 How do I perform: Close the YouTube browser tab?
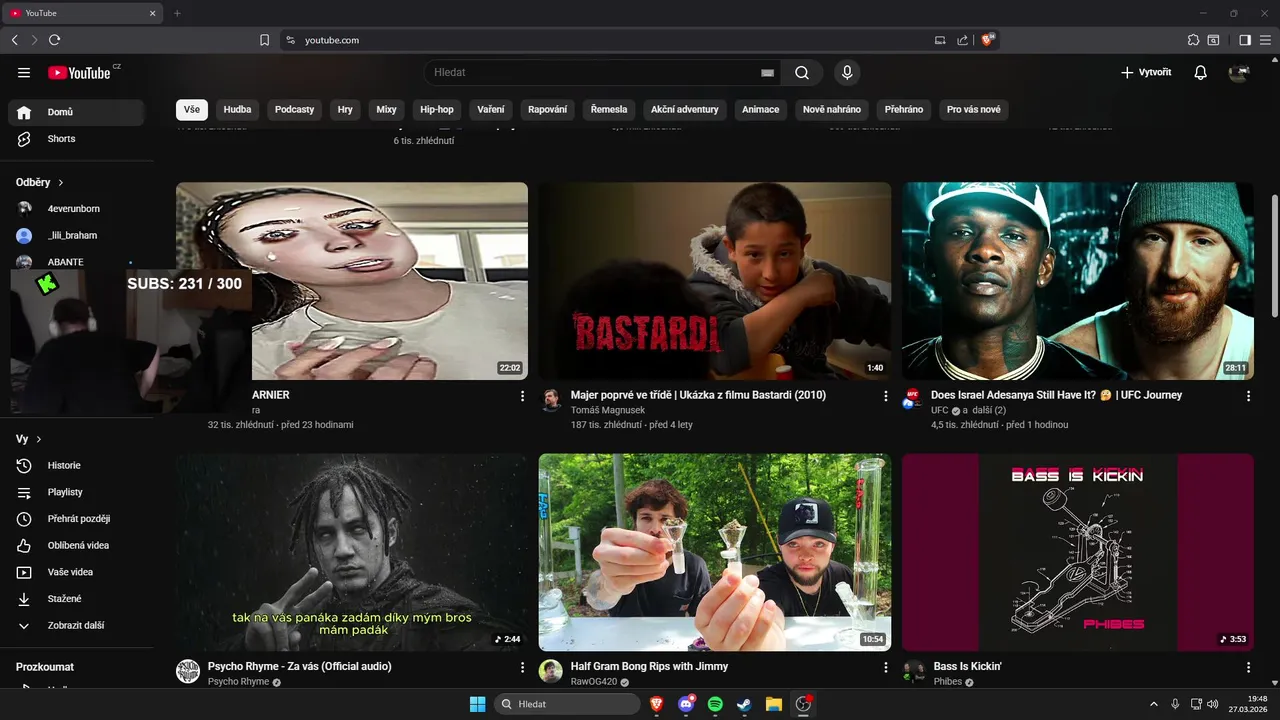153,13
